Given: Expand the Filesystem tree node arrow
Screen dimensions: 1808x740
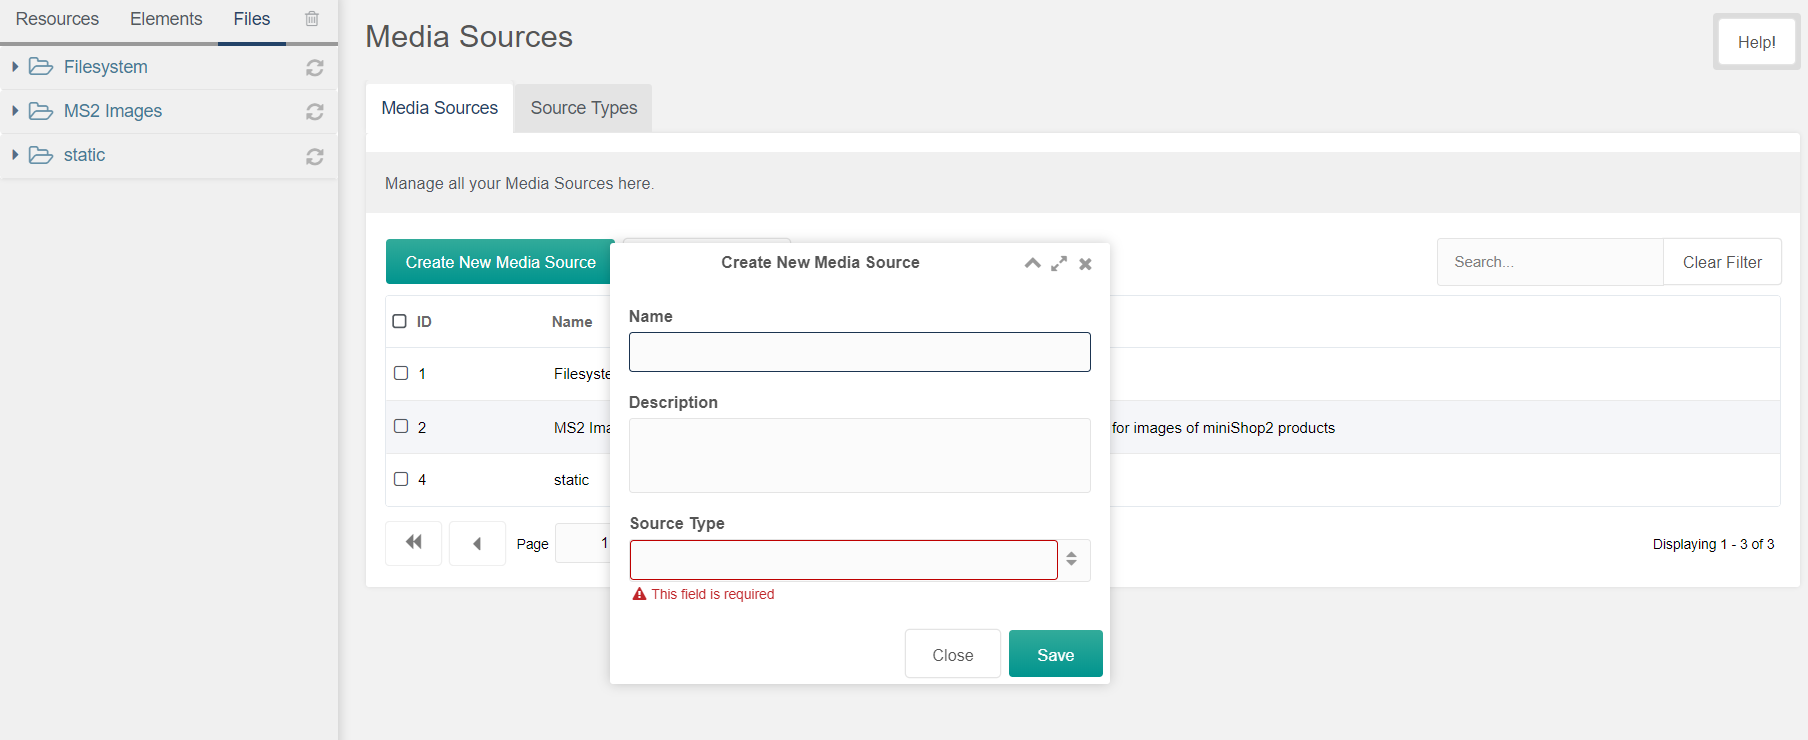Looking at the screenshot, I should [15, 67].
